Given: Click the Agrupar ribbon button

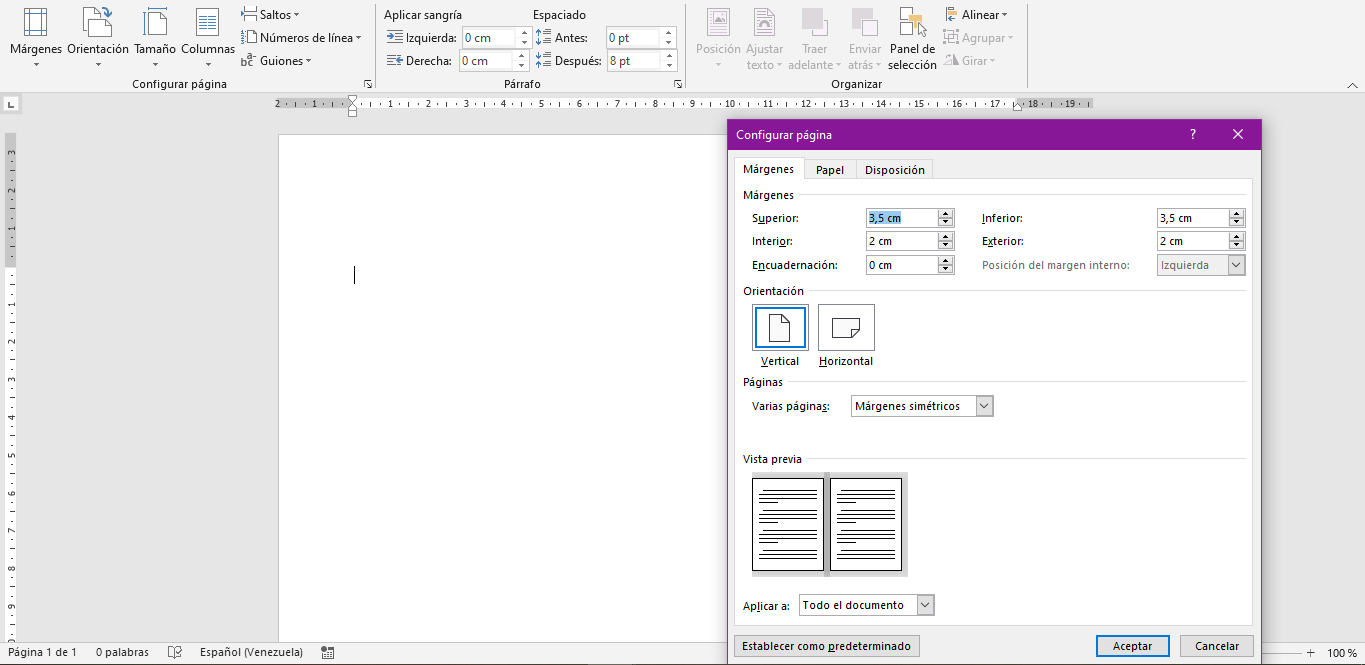Looking at the screenshot, I should click(979, 38).
